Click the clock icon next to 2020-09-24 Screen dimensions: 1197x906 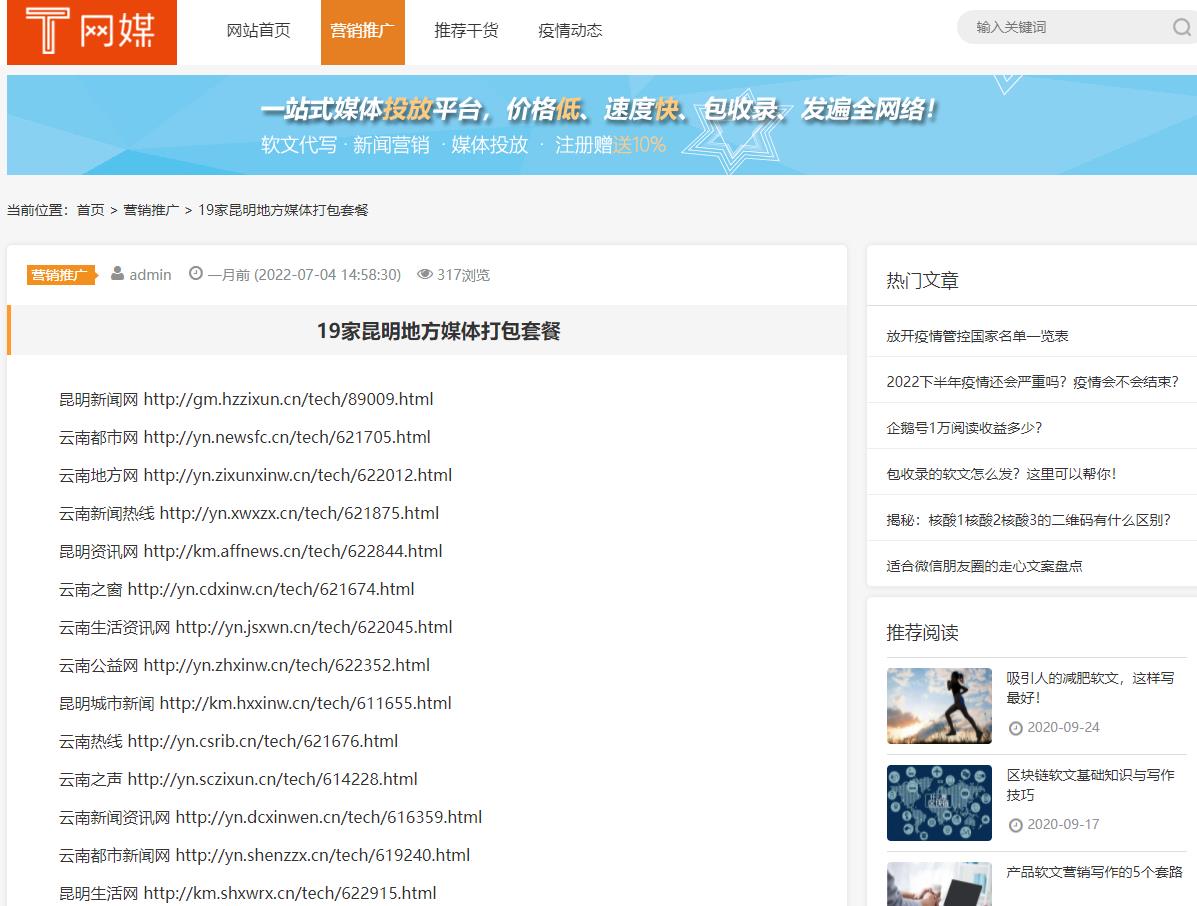(x=1015, y=728)
